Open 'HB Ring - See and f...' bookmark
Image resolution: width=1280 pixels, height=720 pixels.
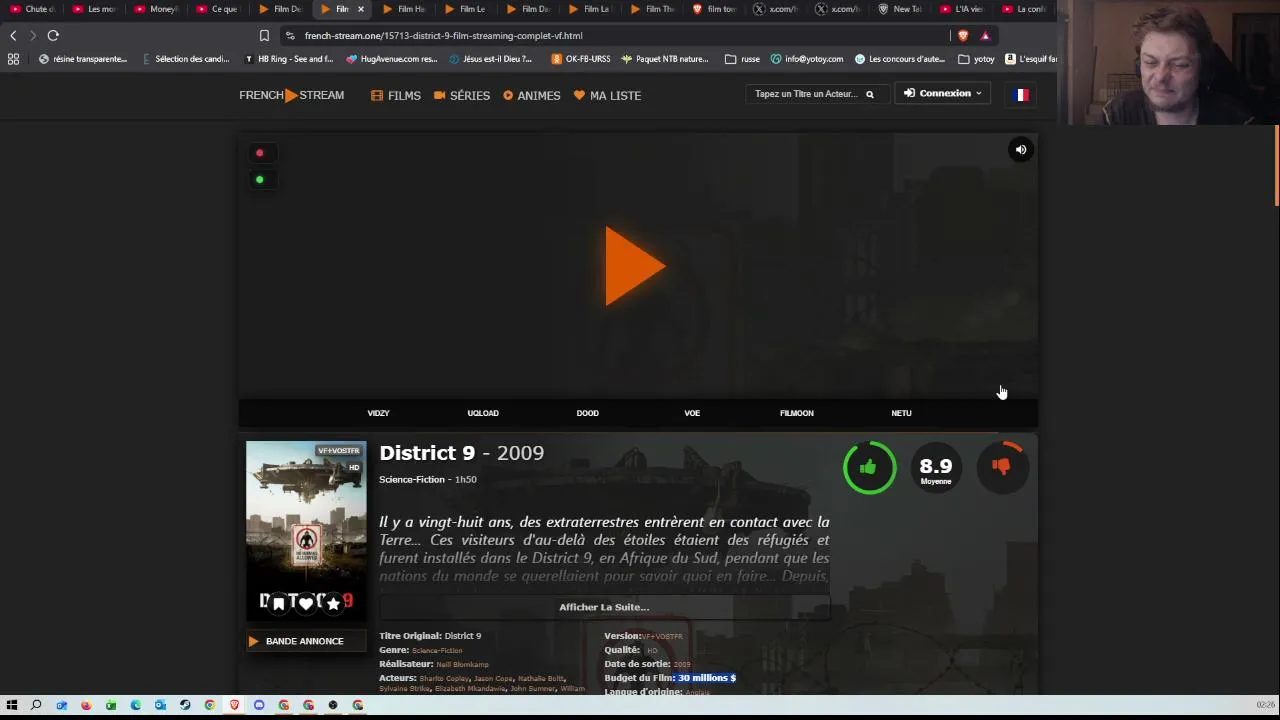[x=289, y=59]
